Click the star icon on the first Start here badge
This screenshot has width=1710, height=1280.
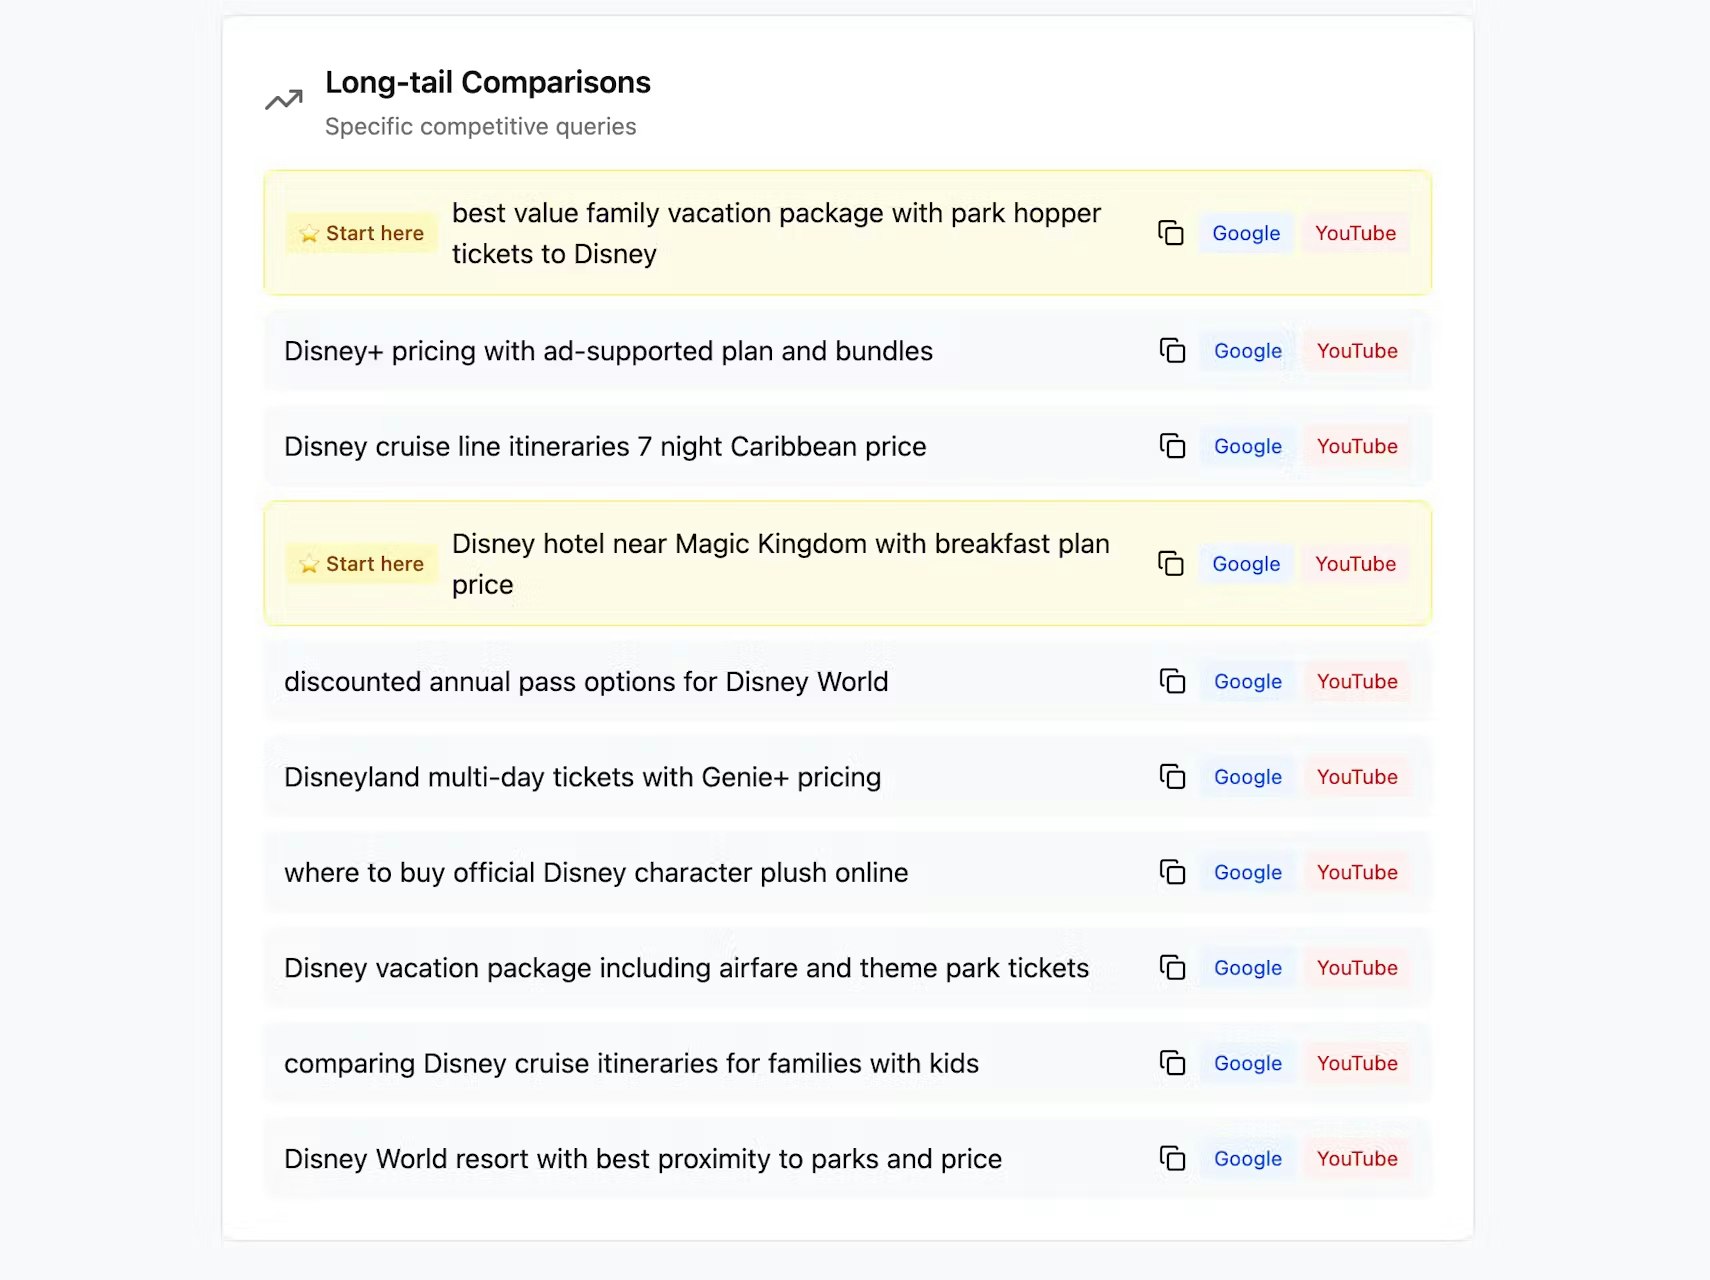(x=307, y=233)
